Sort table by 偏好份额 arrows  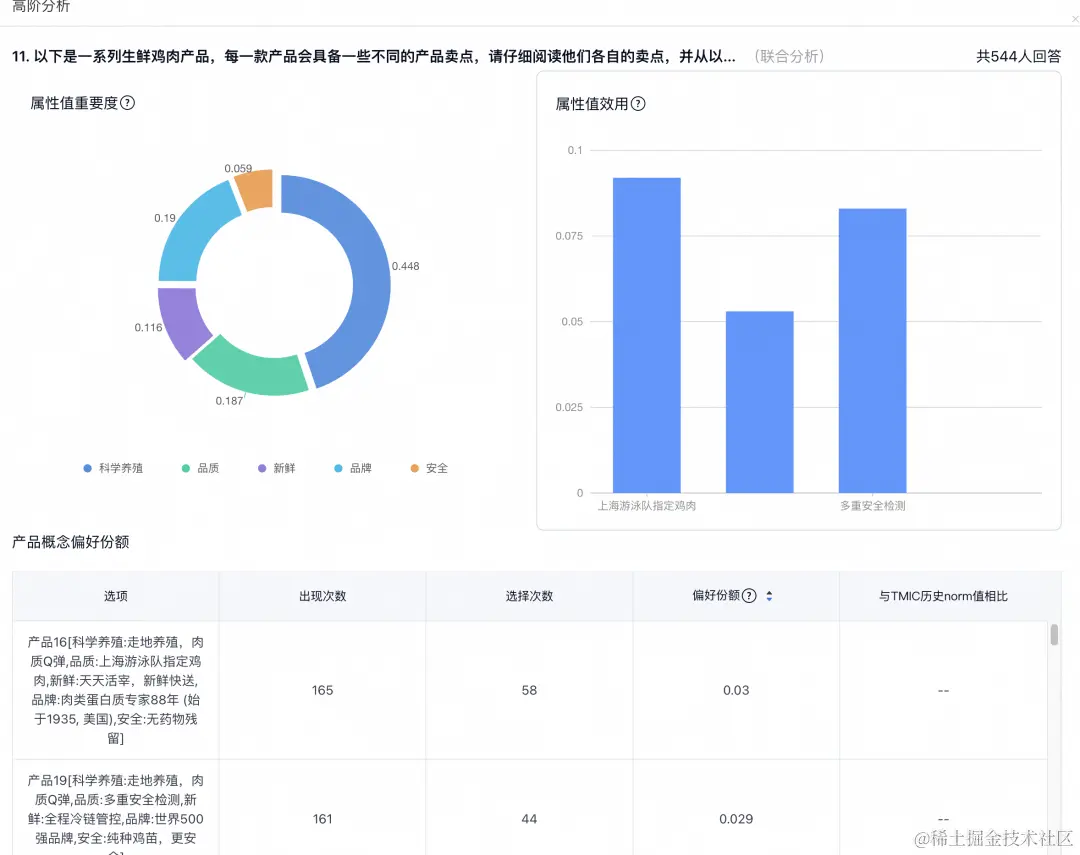(x=769, y=596)
